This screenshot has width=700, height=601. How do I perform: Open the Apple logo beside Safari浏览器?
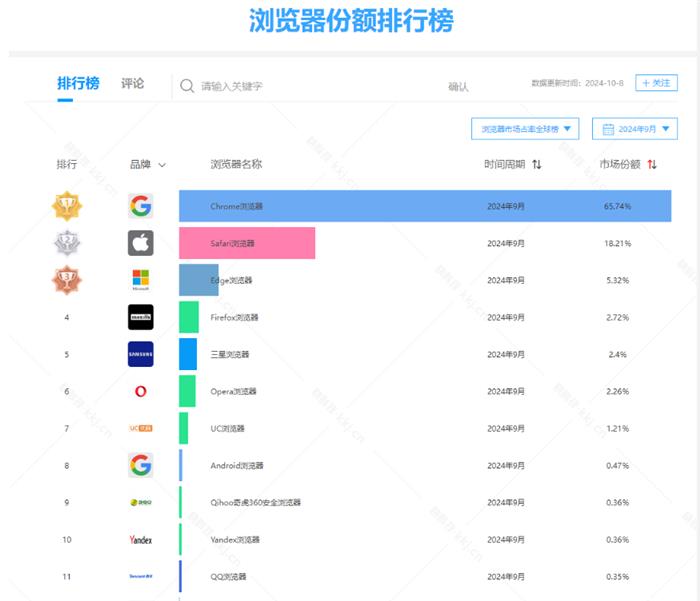click(141, 243)
